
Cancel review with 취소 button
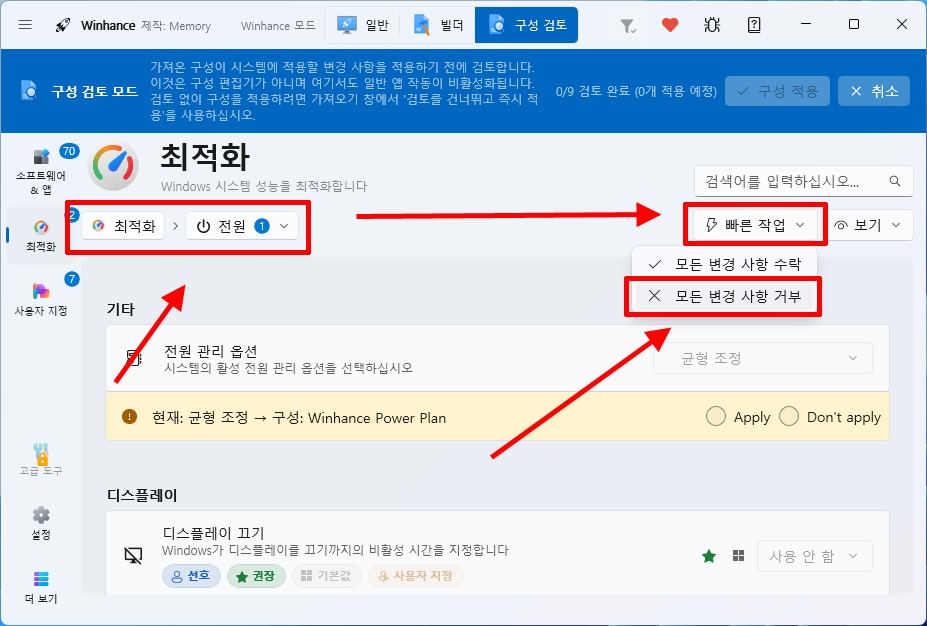[x=874, y=91]
